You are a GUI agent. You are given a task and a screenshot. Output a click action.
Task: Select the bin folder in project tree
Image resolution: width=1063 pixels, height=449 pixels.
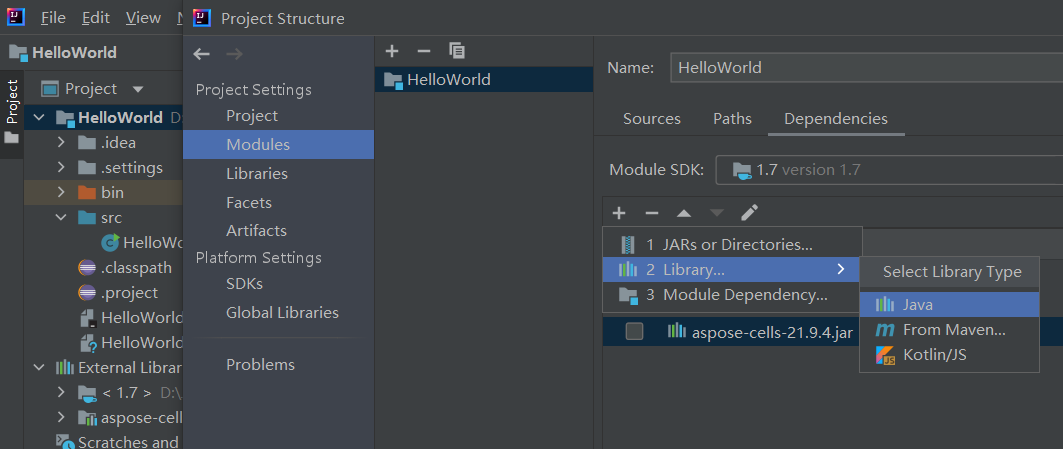(101, 193)
